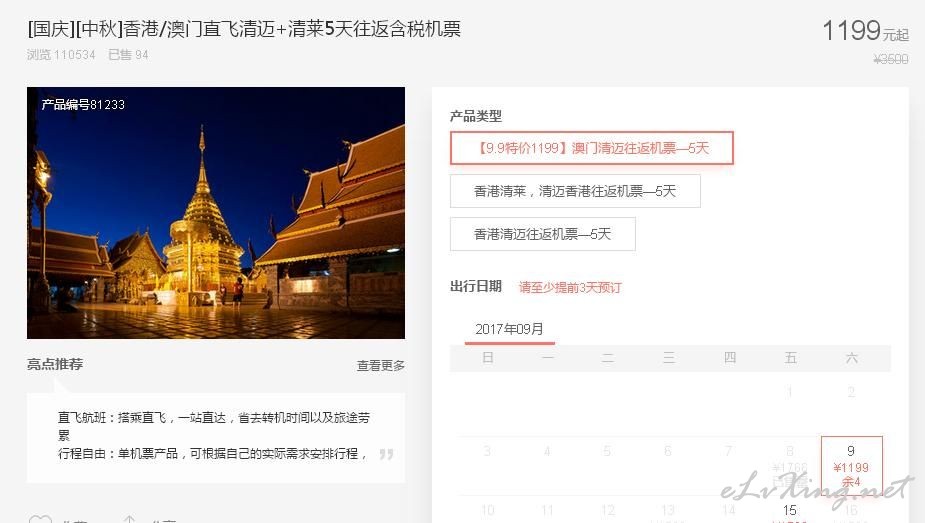The image size is (925, 523).
Task: Click the 行程自由 highlight description line
Action: point(212,453)
